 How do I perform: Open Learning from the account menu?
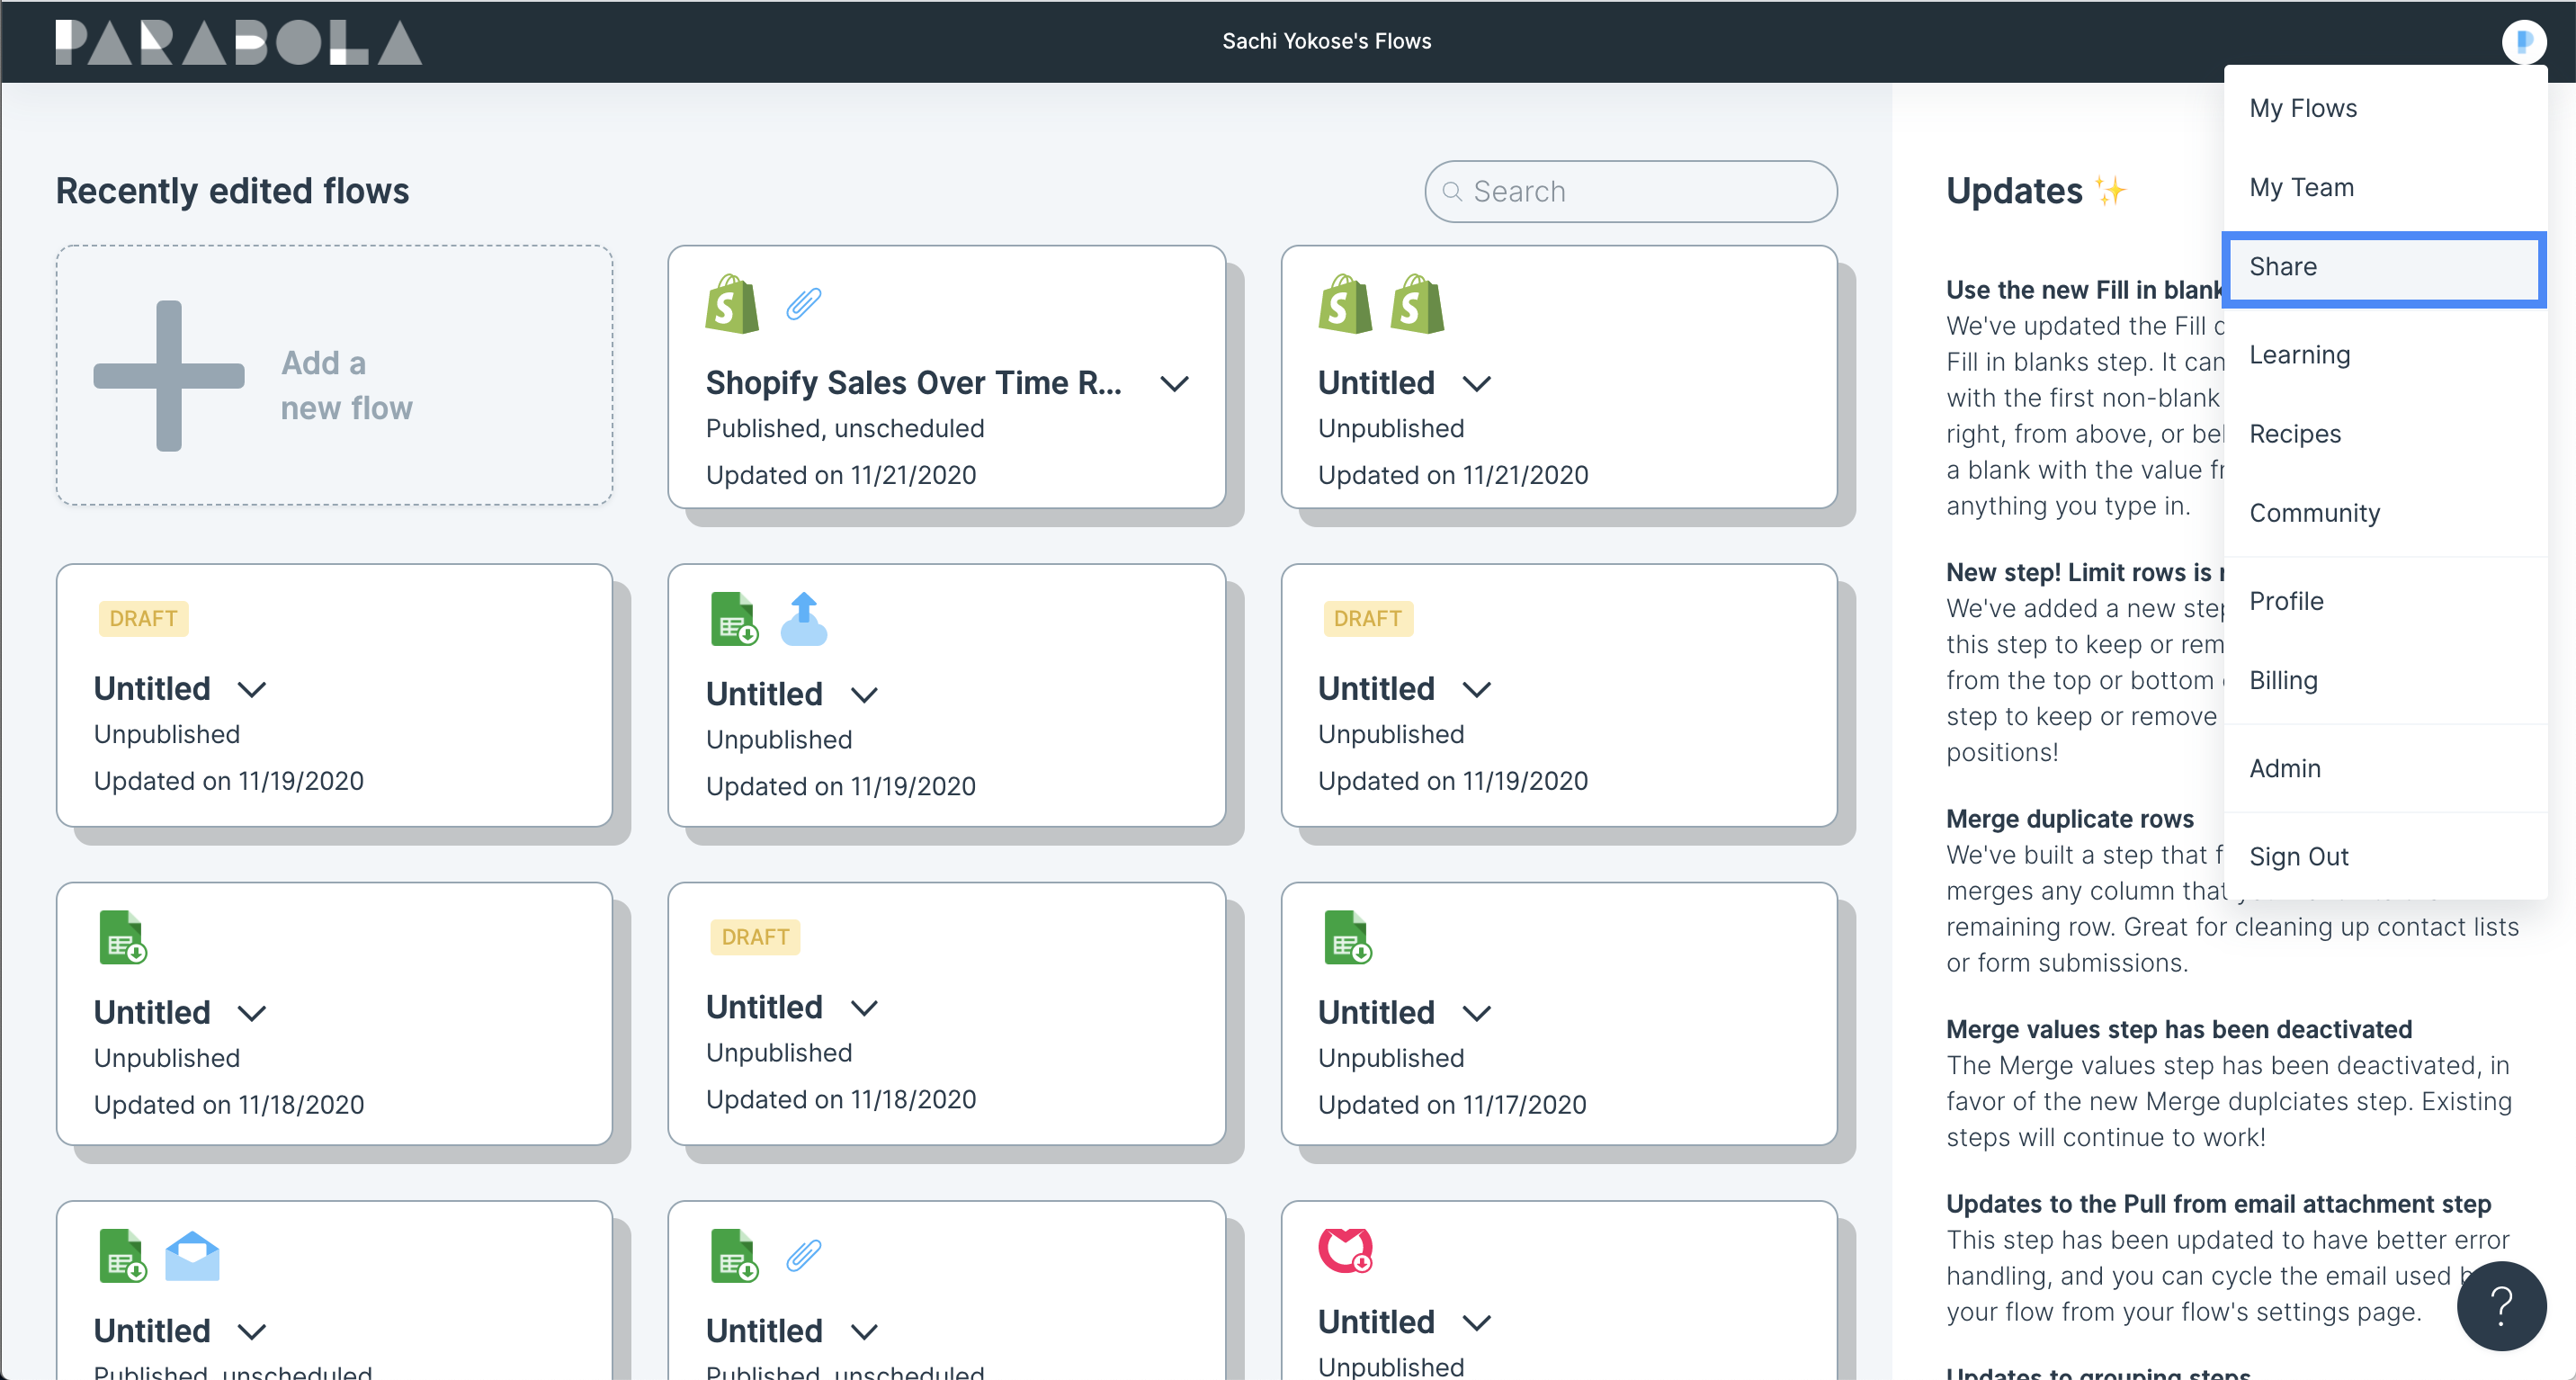click(2385, 355)
